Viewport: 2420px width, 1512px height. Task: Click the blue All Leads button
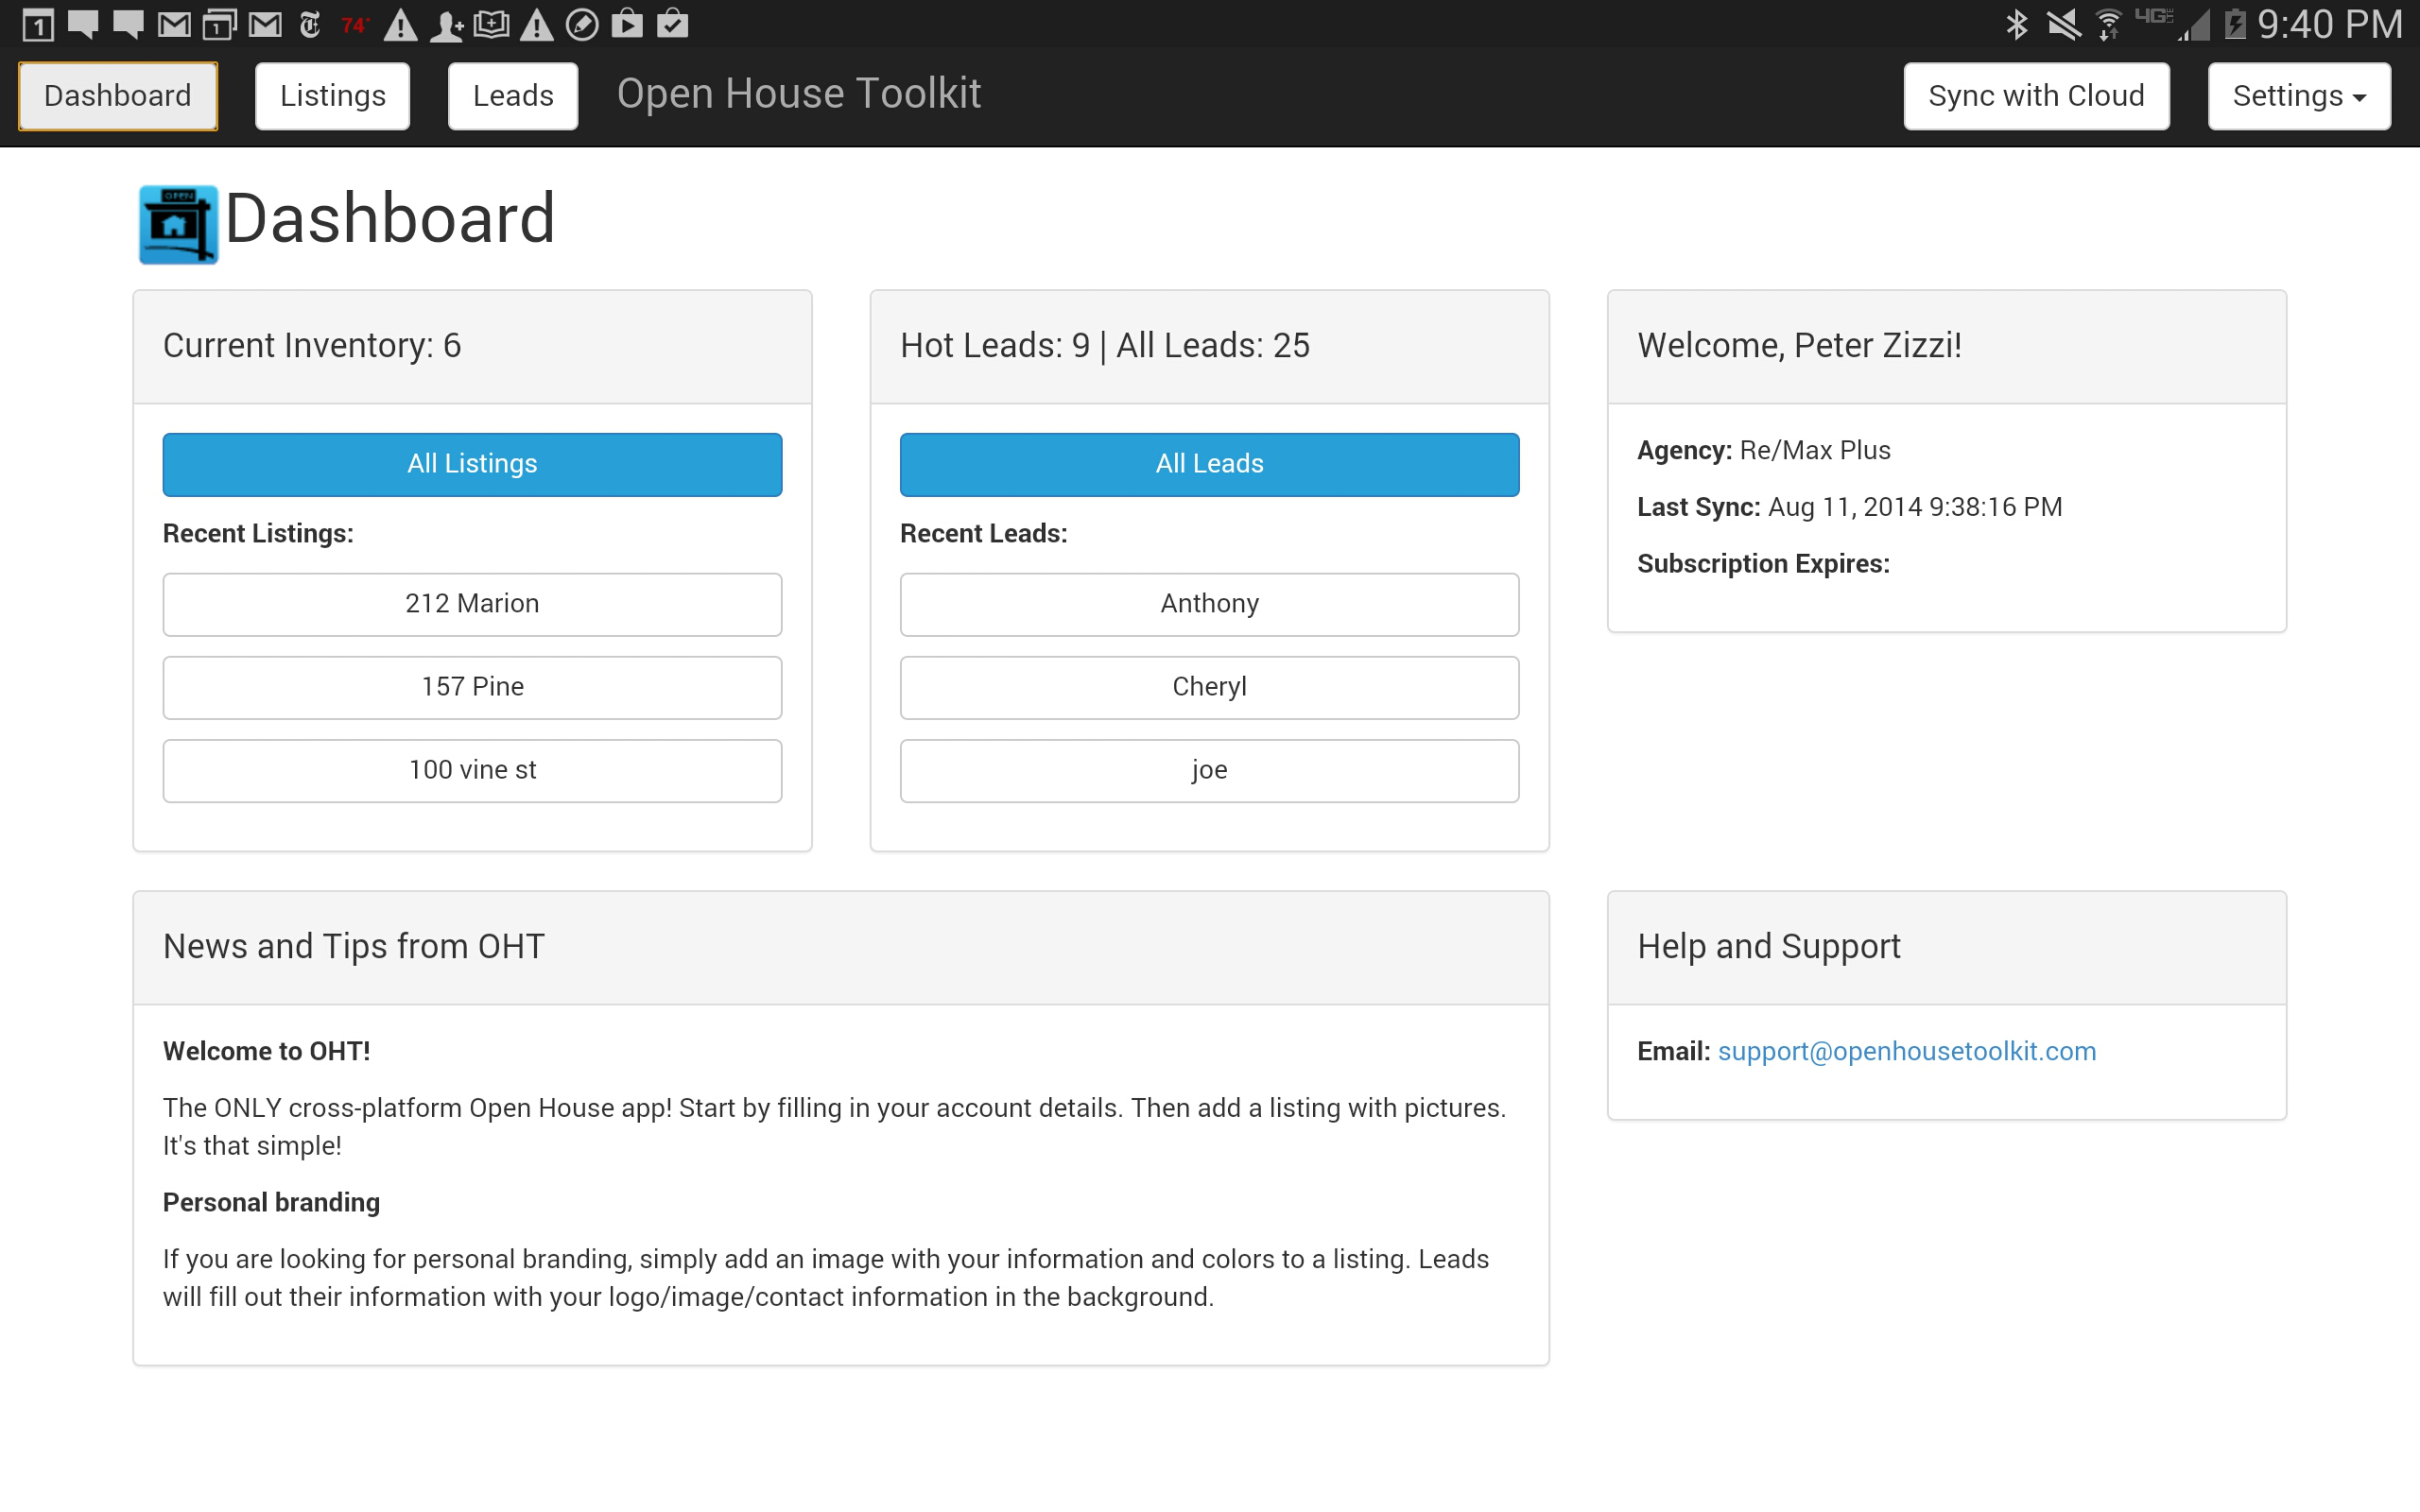(1209, 464)
